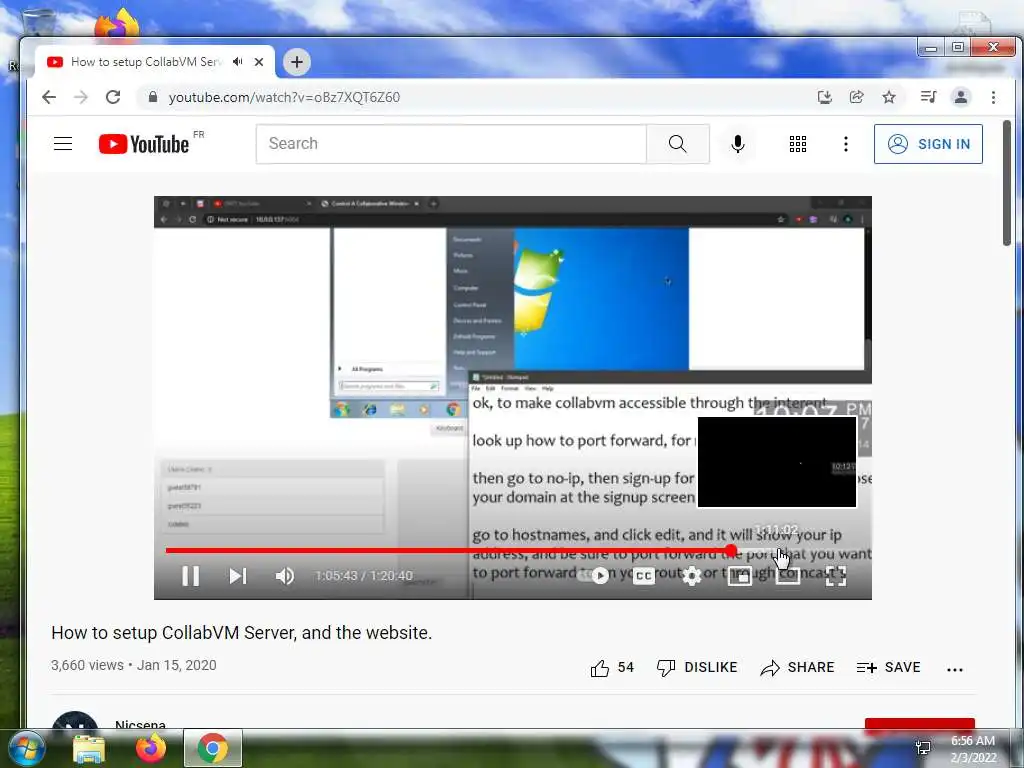
Task: Start voice search with the microphone
Action: [738, 144]
